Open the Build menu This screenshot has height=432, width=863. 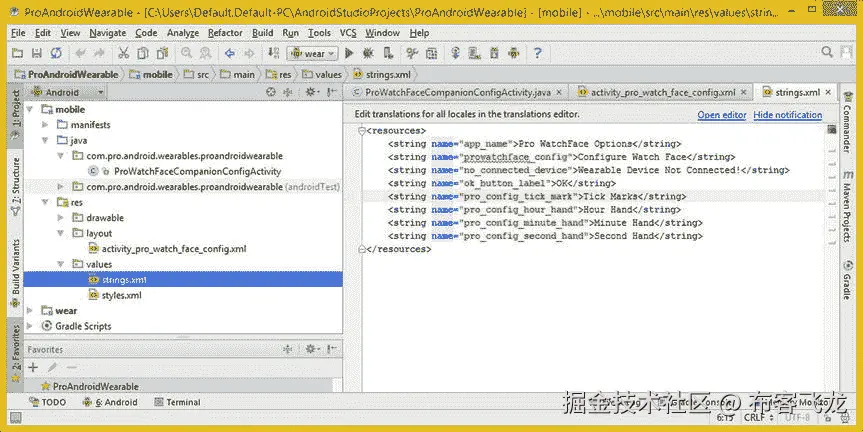263,33
